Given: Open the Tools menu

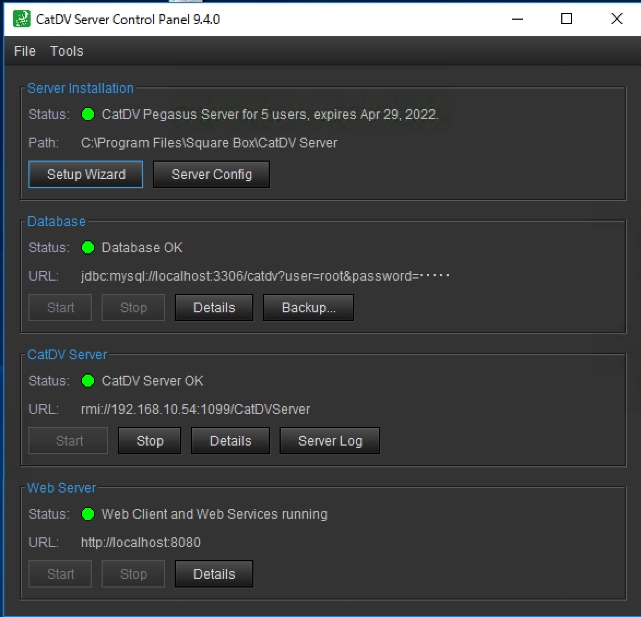Looking at the screenshot, I should [67, 51].
